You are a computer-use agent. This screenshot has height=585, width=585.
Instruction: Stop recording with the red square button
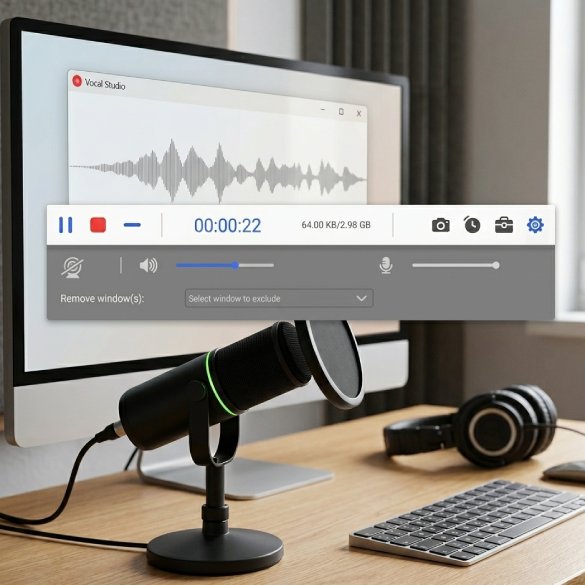click(x=98, y=225)
